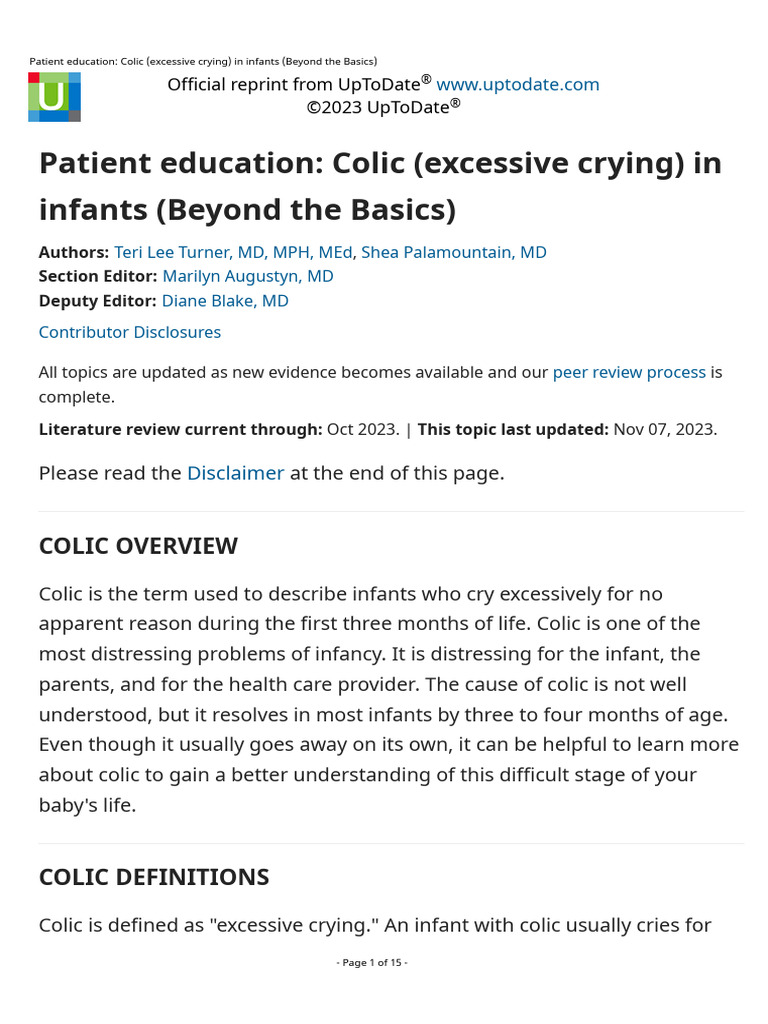Click the COLIC DEFINITIONS section heading
Viewport: 768px width, 1024px height.
point(154,877)
